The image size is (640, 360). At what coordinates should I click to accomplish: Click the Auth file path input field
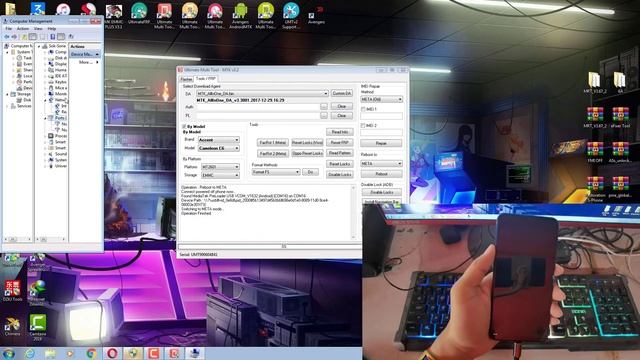pyautogui.click(x=258, y=107)
